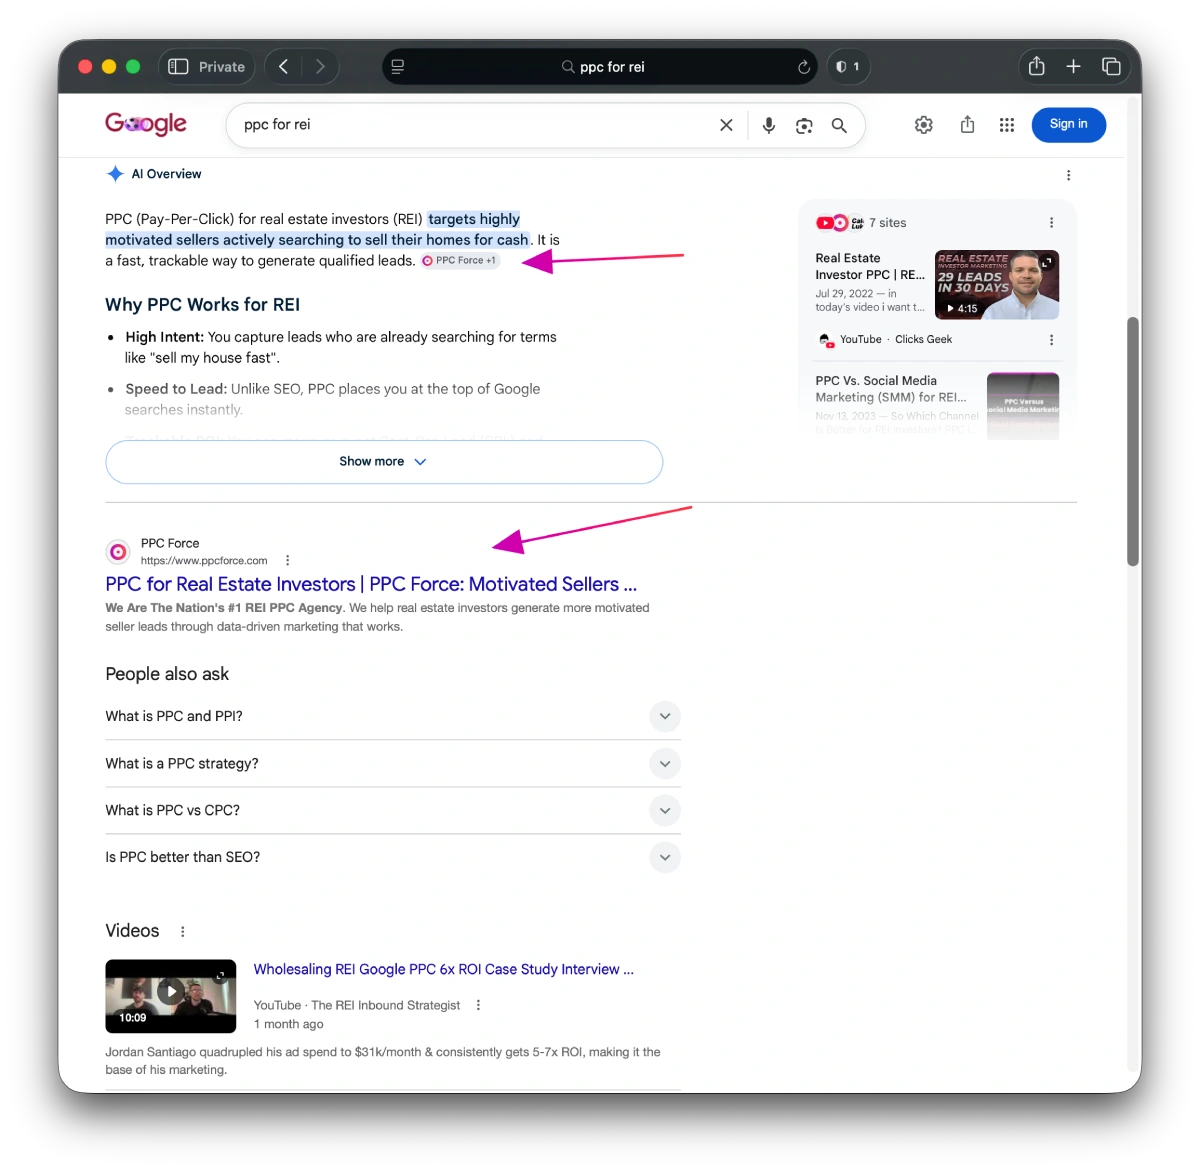The height and width of the screenshot is (1170, 1200).
Task: Open PPC for Real Estate Investors result link
Action: [371, 584]
